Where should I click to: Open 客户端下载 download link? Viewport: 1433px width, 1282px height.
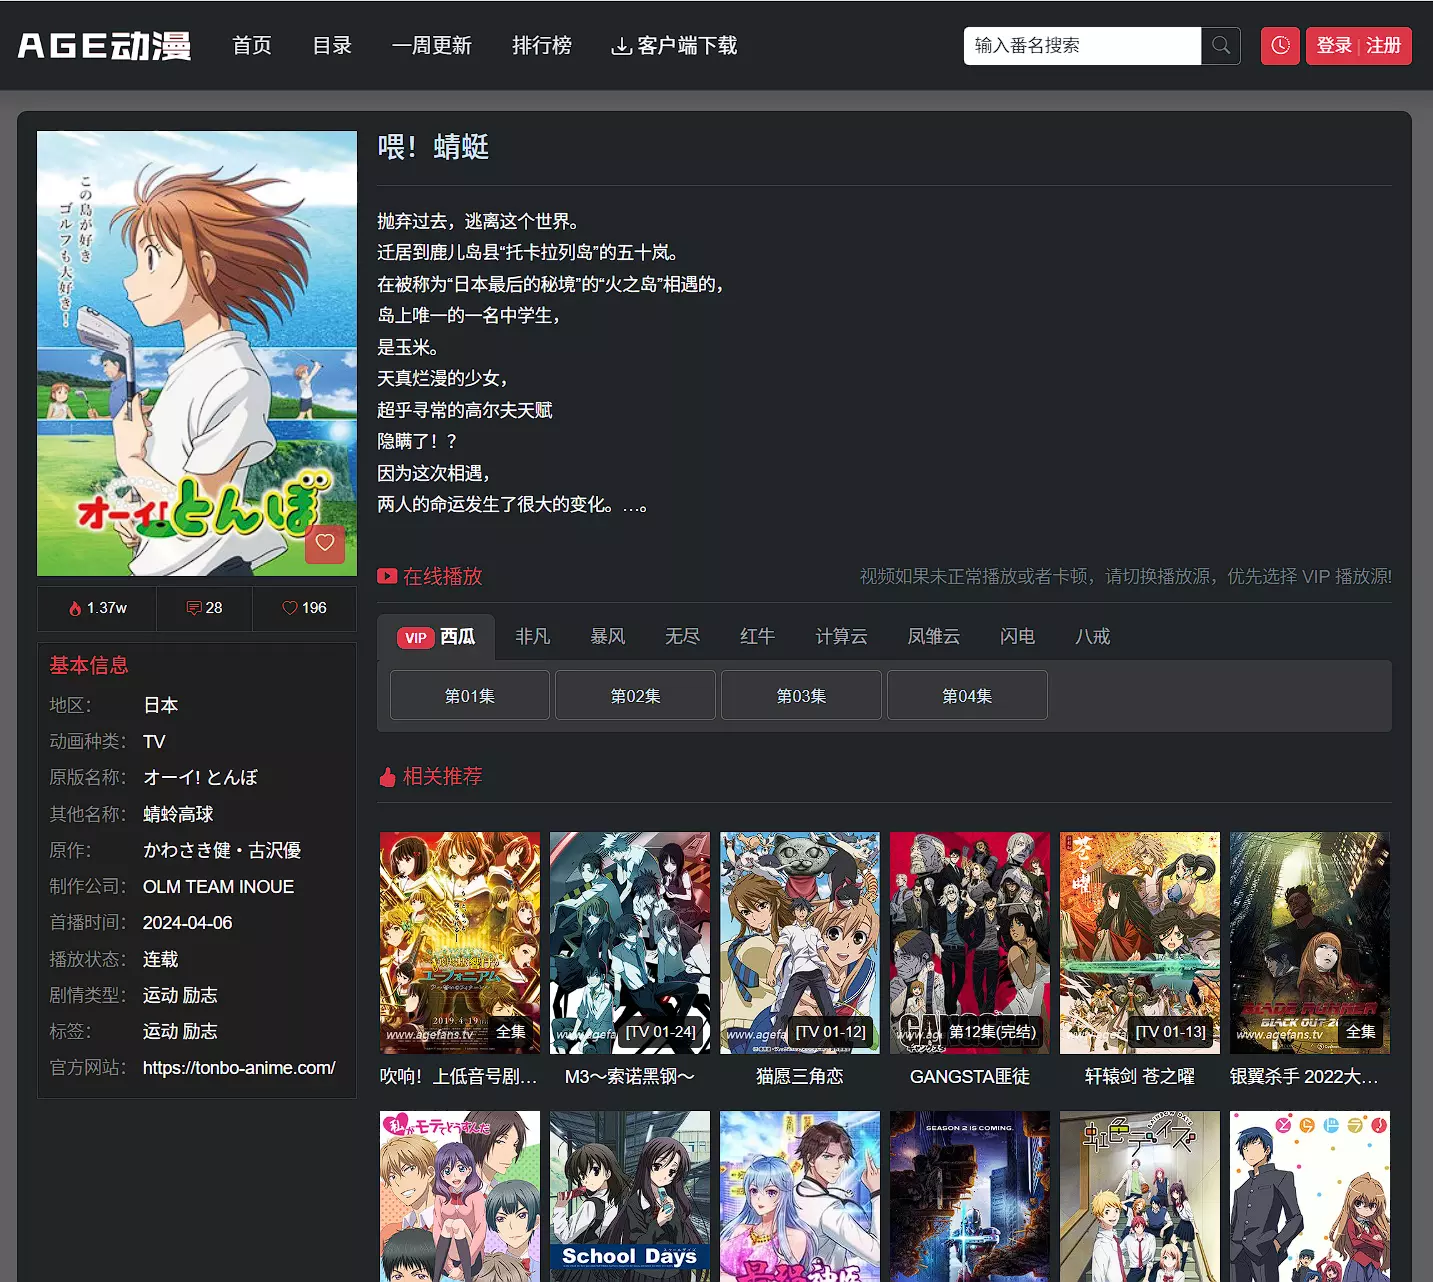coord(674,46)
